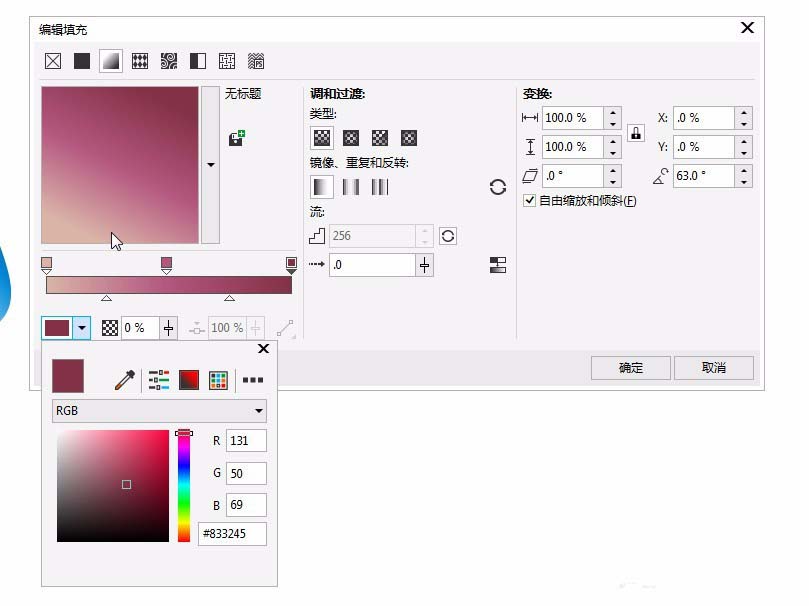Select the Uniform Fill icon
This screenshot has width=809, height=606.
82,61
